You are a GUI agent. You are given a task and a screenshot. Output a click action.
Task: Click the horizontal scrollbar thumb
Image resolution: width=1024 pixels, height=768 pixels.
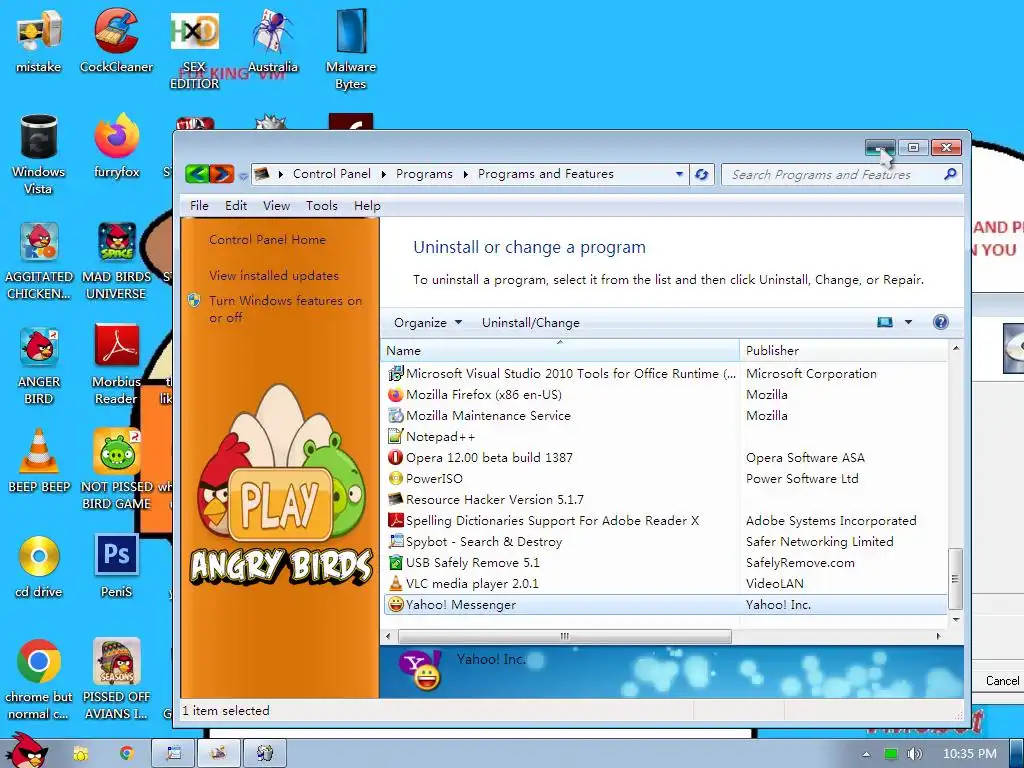pyautogui.click(x=564, y=636)
